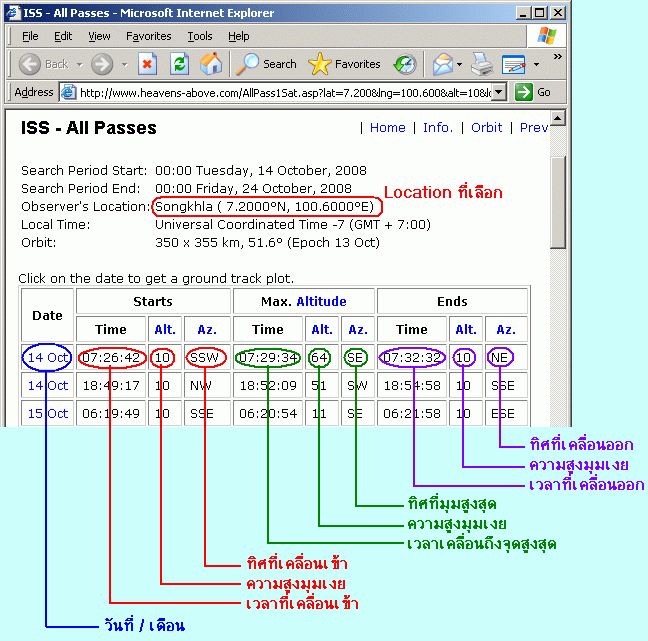Follow the Info. link

click(x=438, y=128)
